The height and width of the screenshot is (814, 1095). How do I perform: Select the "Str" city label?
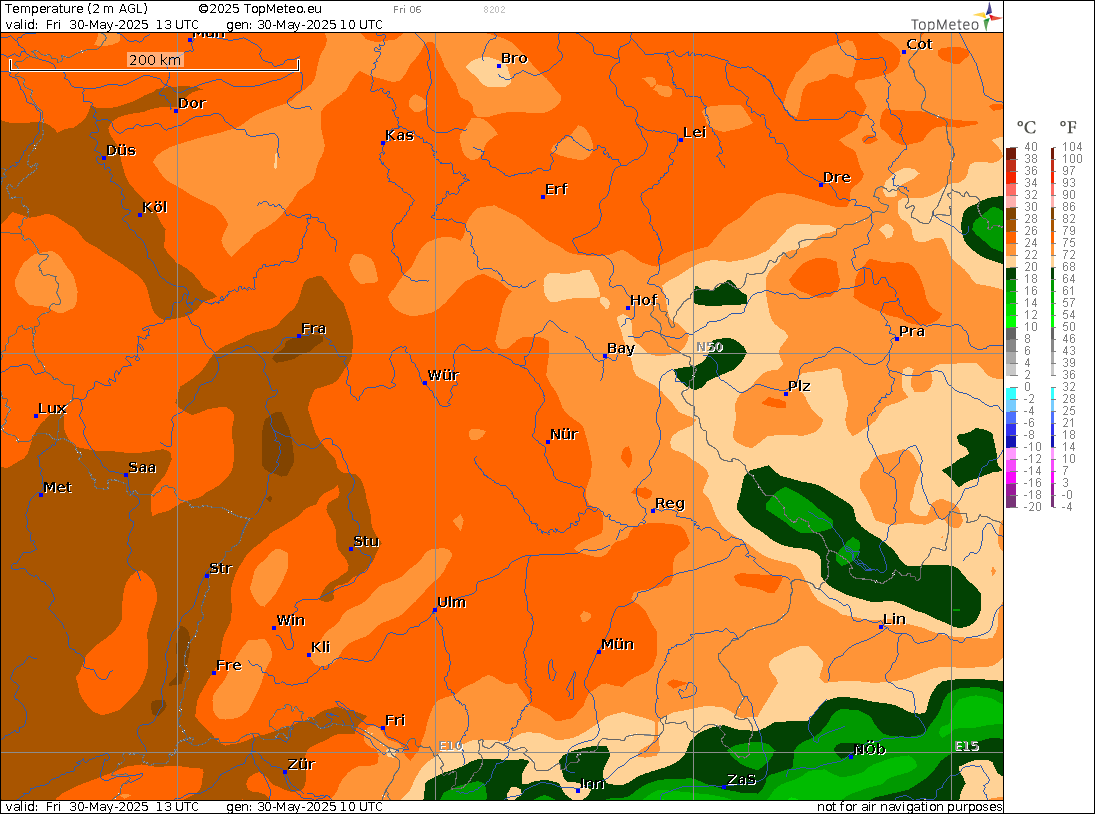tap(221, 568)
